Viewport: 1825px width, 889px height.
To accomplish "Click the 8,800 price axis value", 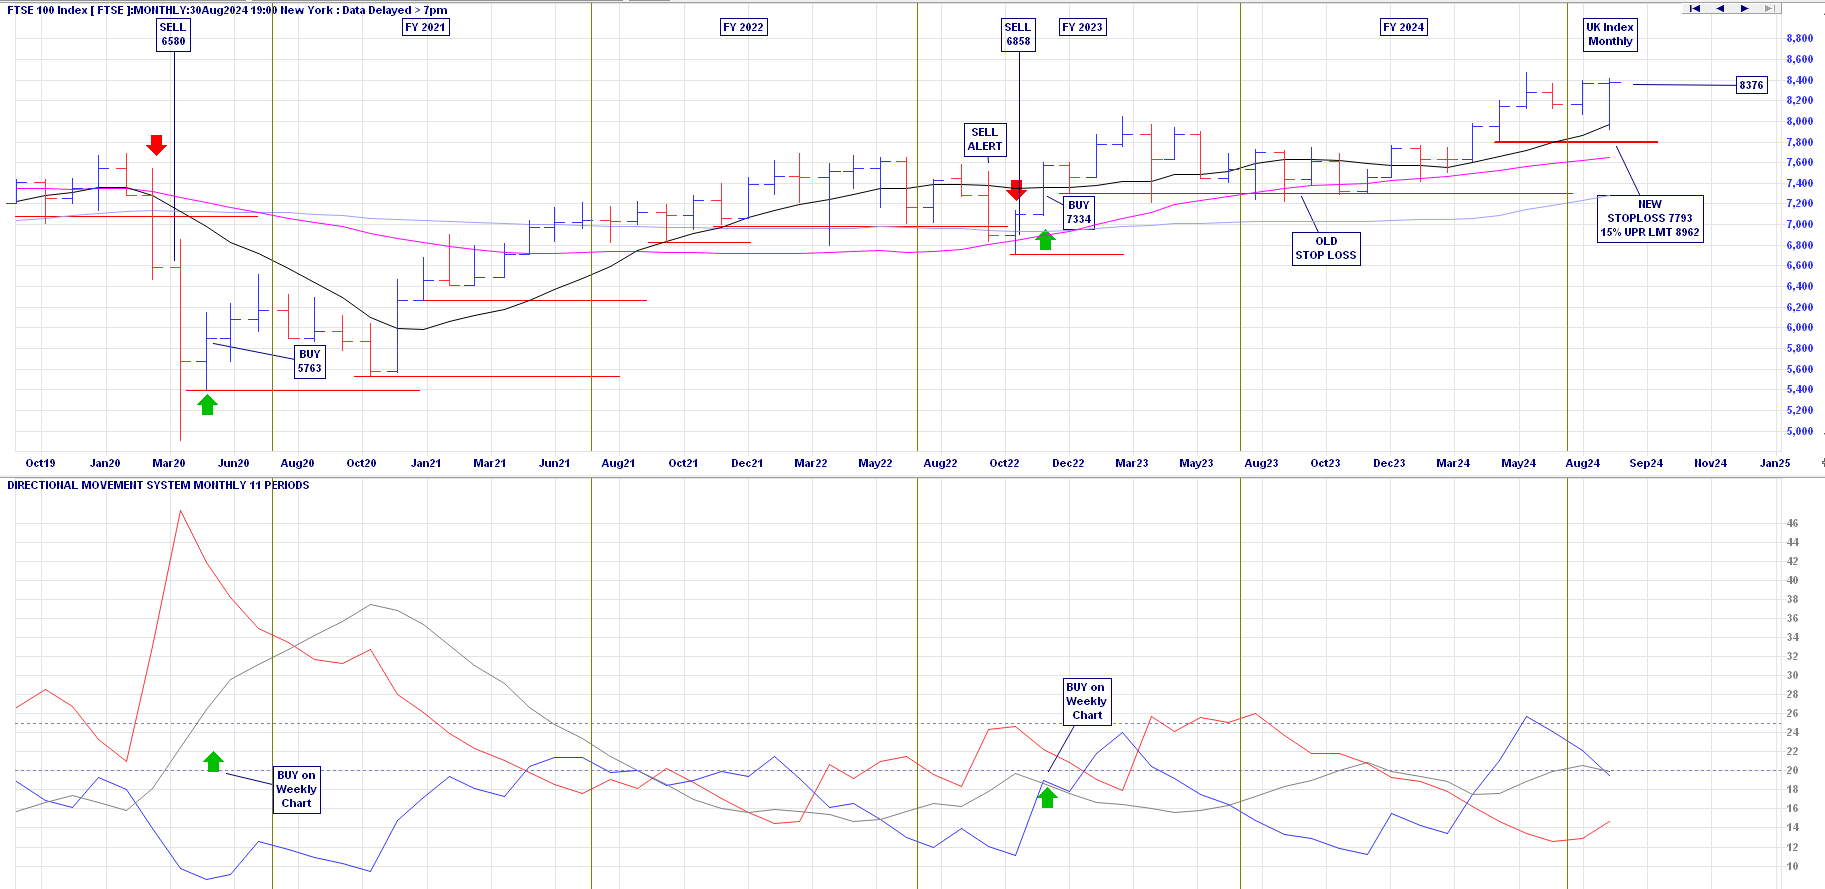I will coord(1799,38).
